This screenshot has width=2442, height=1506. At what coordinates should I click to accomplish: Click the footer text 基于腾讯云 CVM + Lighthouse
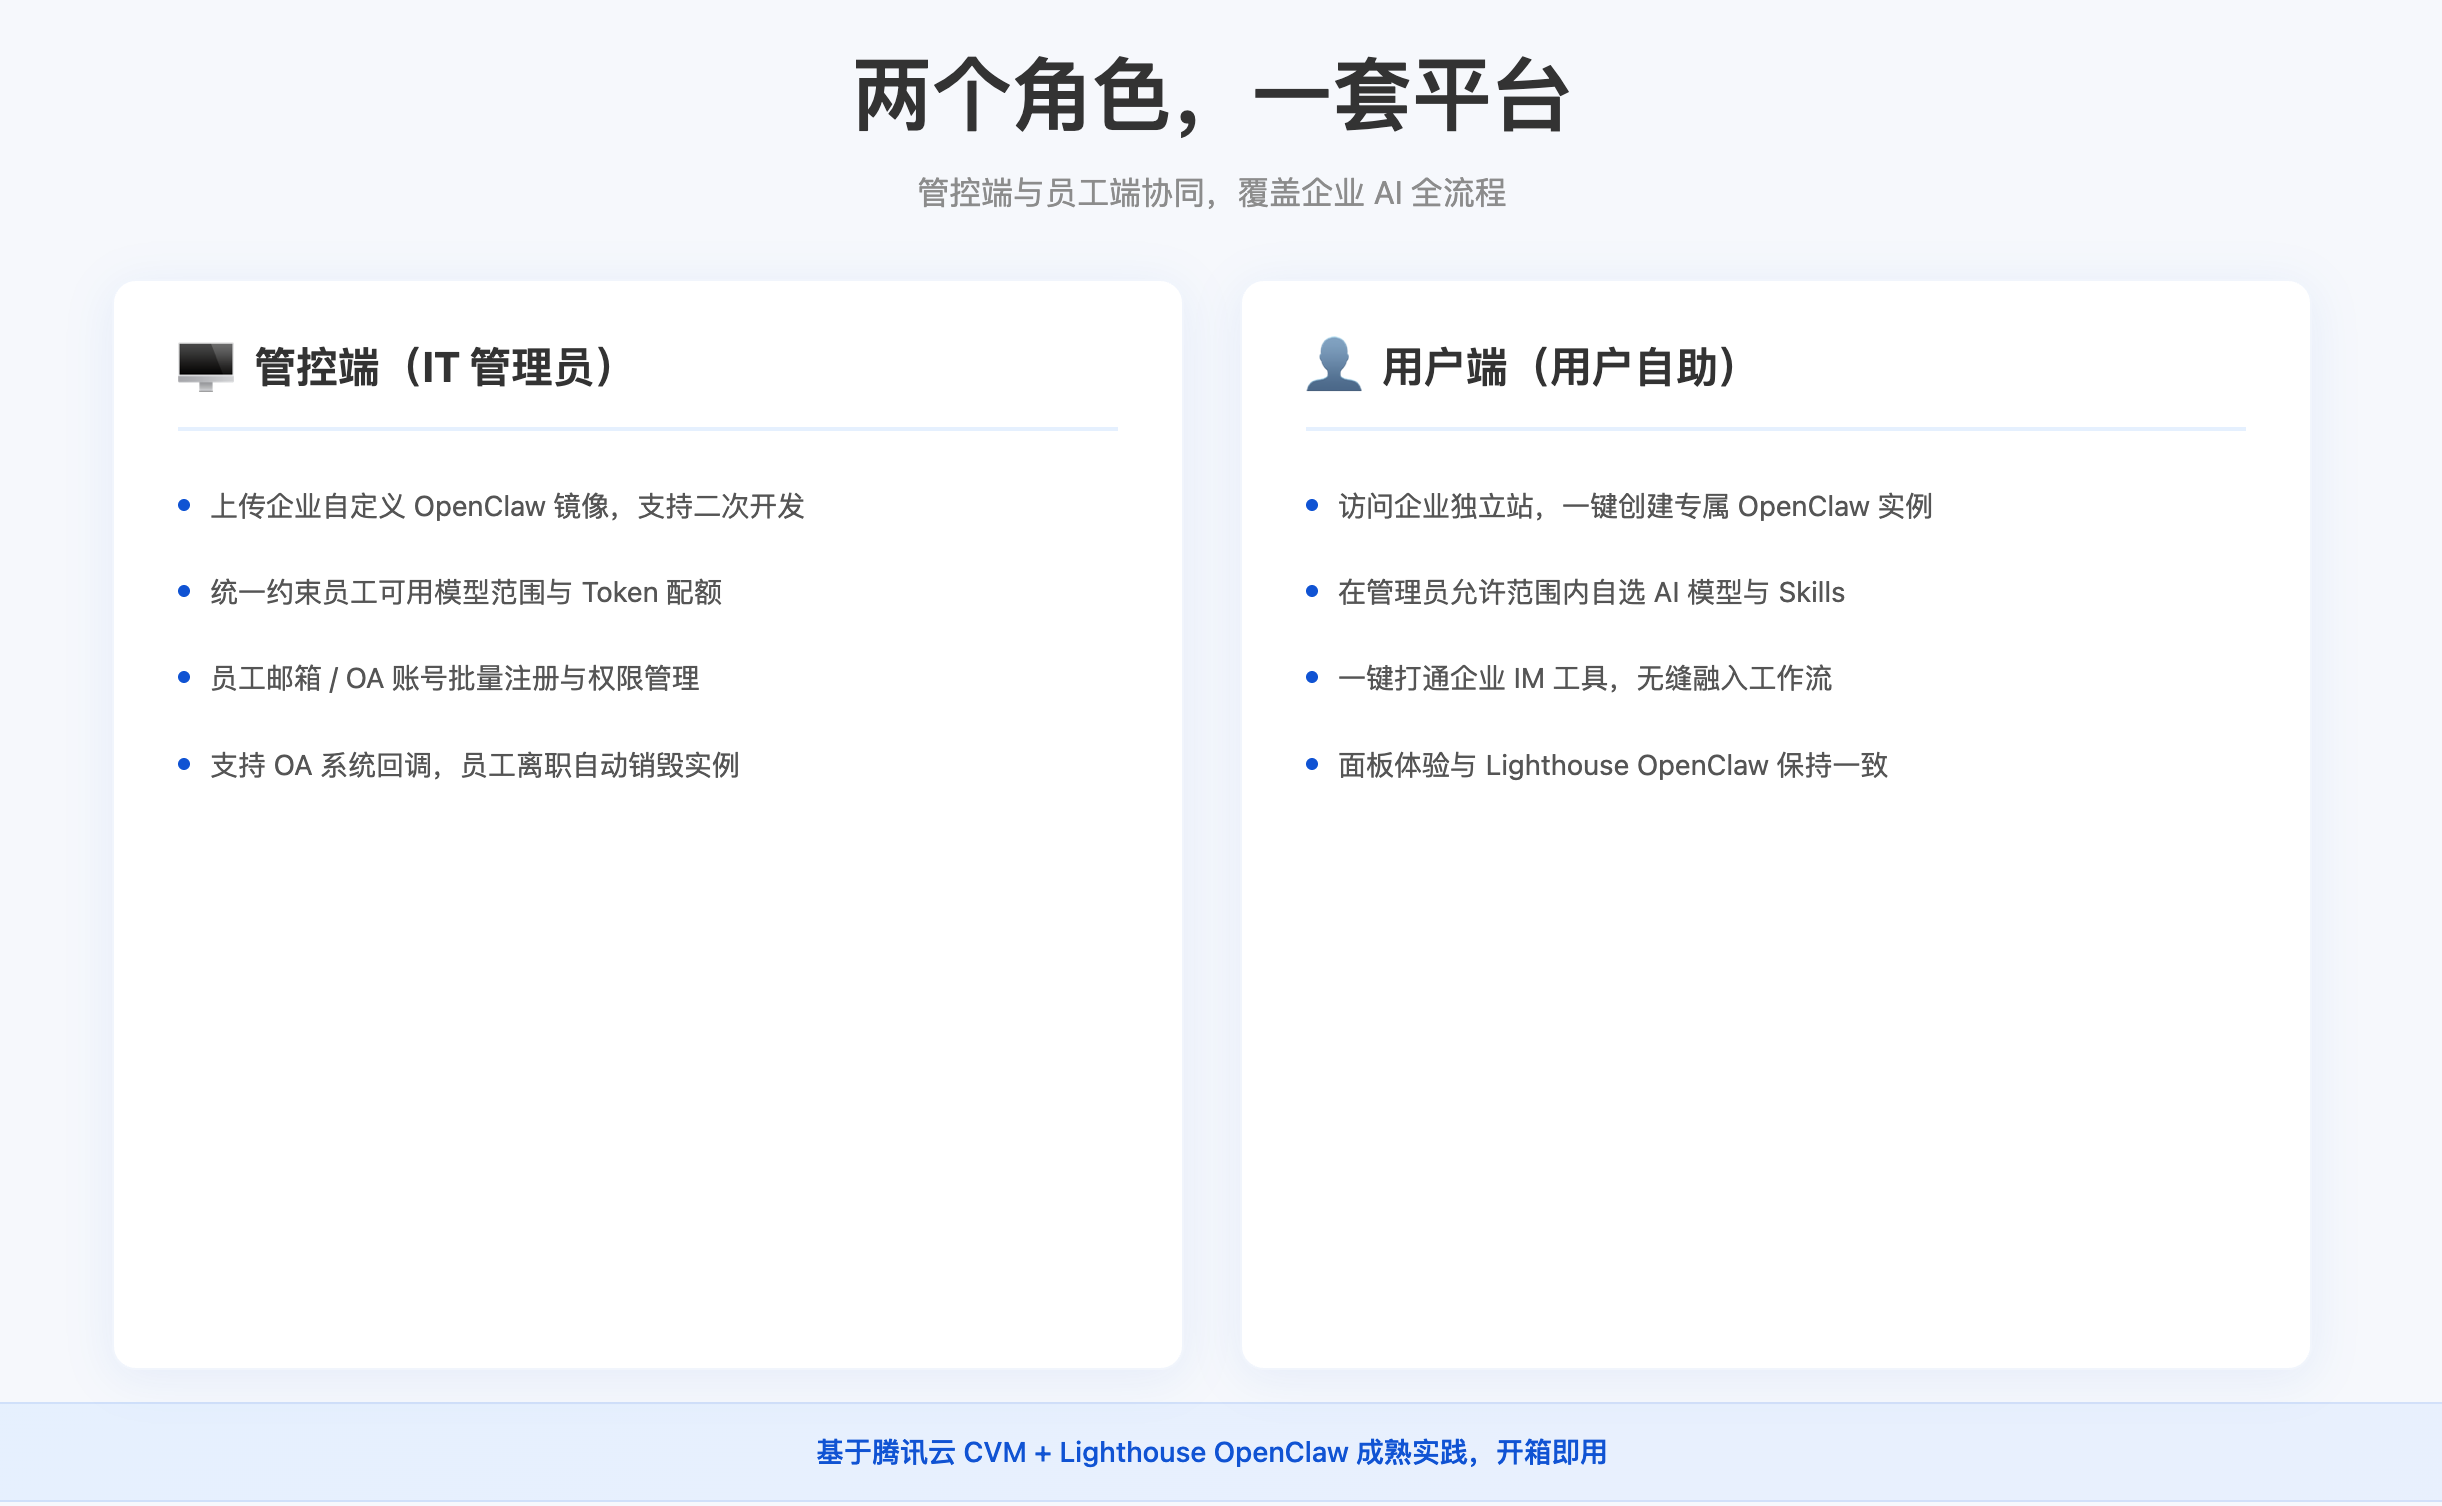(x=1211, y=1452)
